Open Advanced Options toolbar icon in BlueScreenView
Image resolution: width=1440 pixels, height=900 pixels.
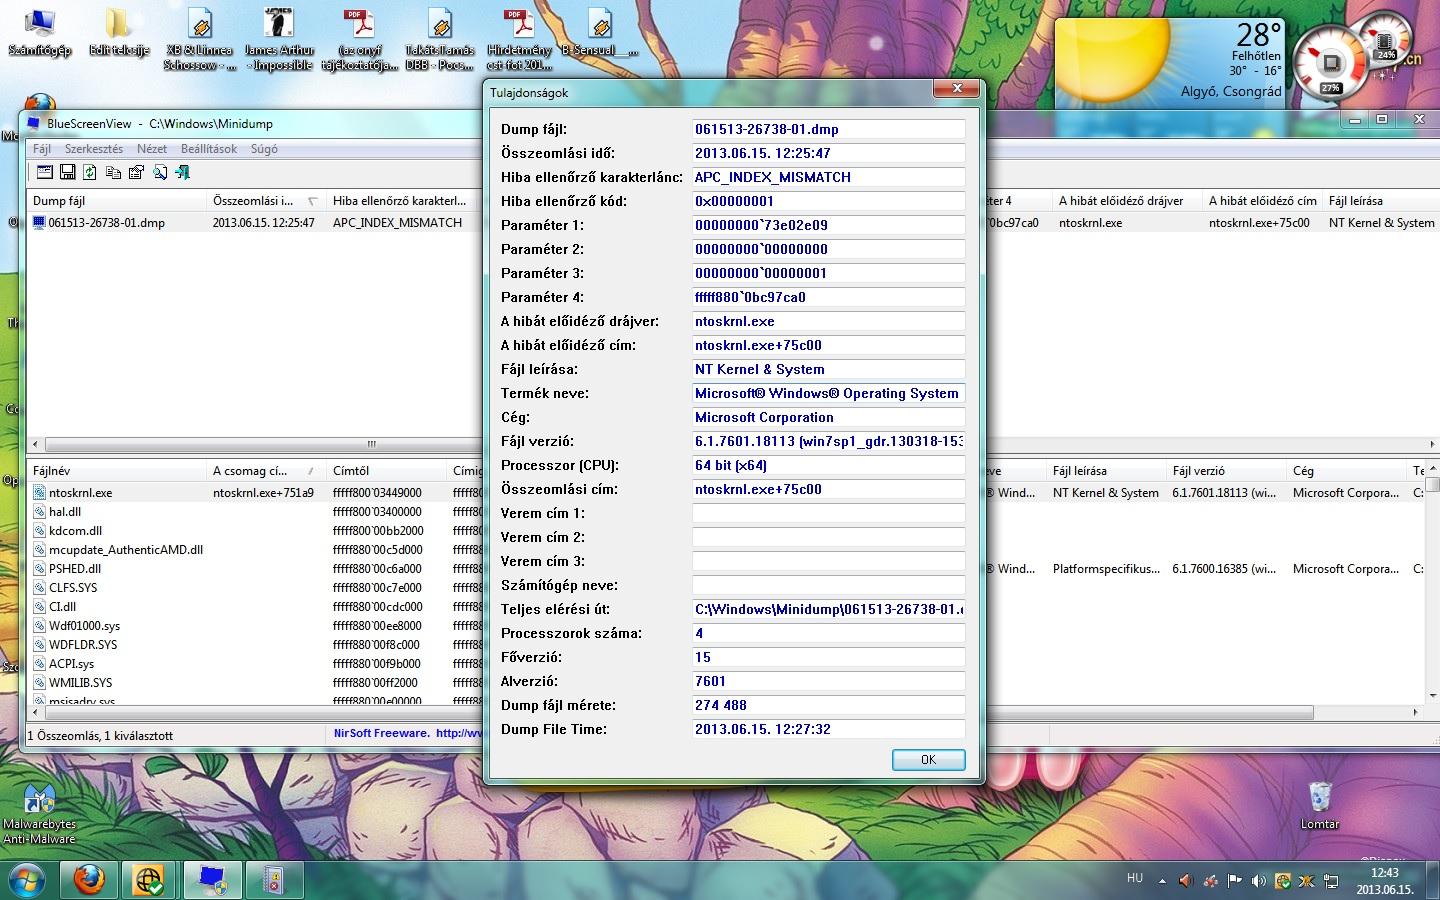[x=44, y=172]
